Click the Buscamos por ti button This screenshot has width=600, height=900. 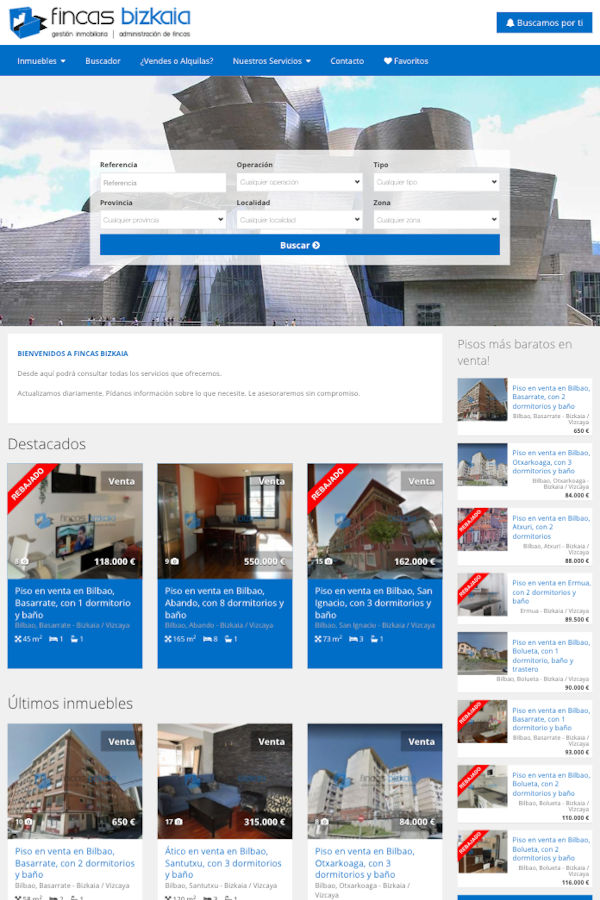[x=544, y=23]
